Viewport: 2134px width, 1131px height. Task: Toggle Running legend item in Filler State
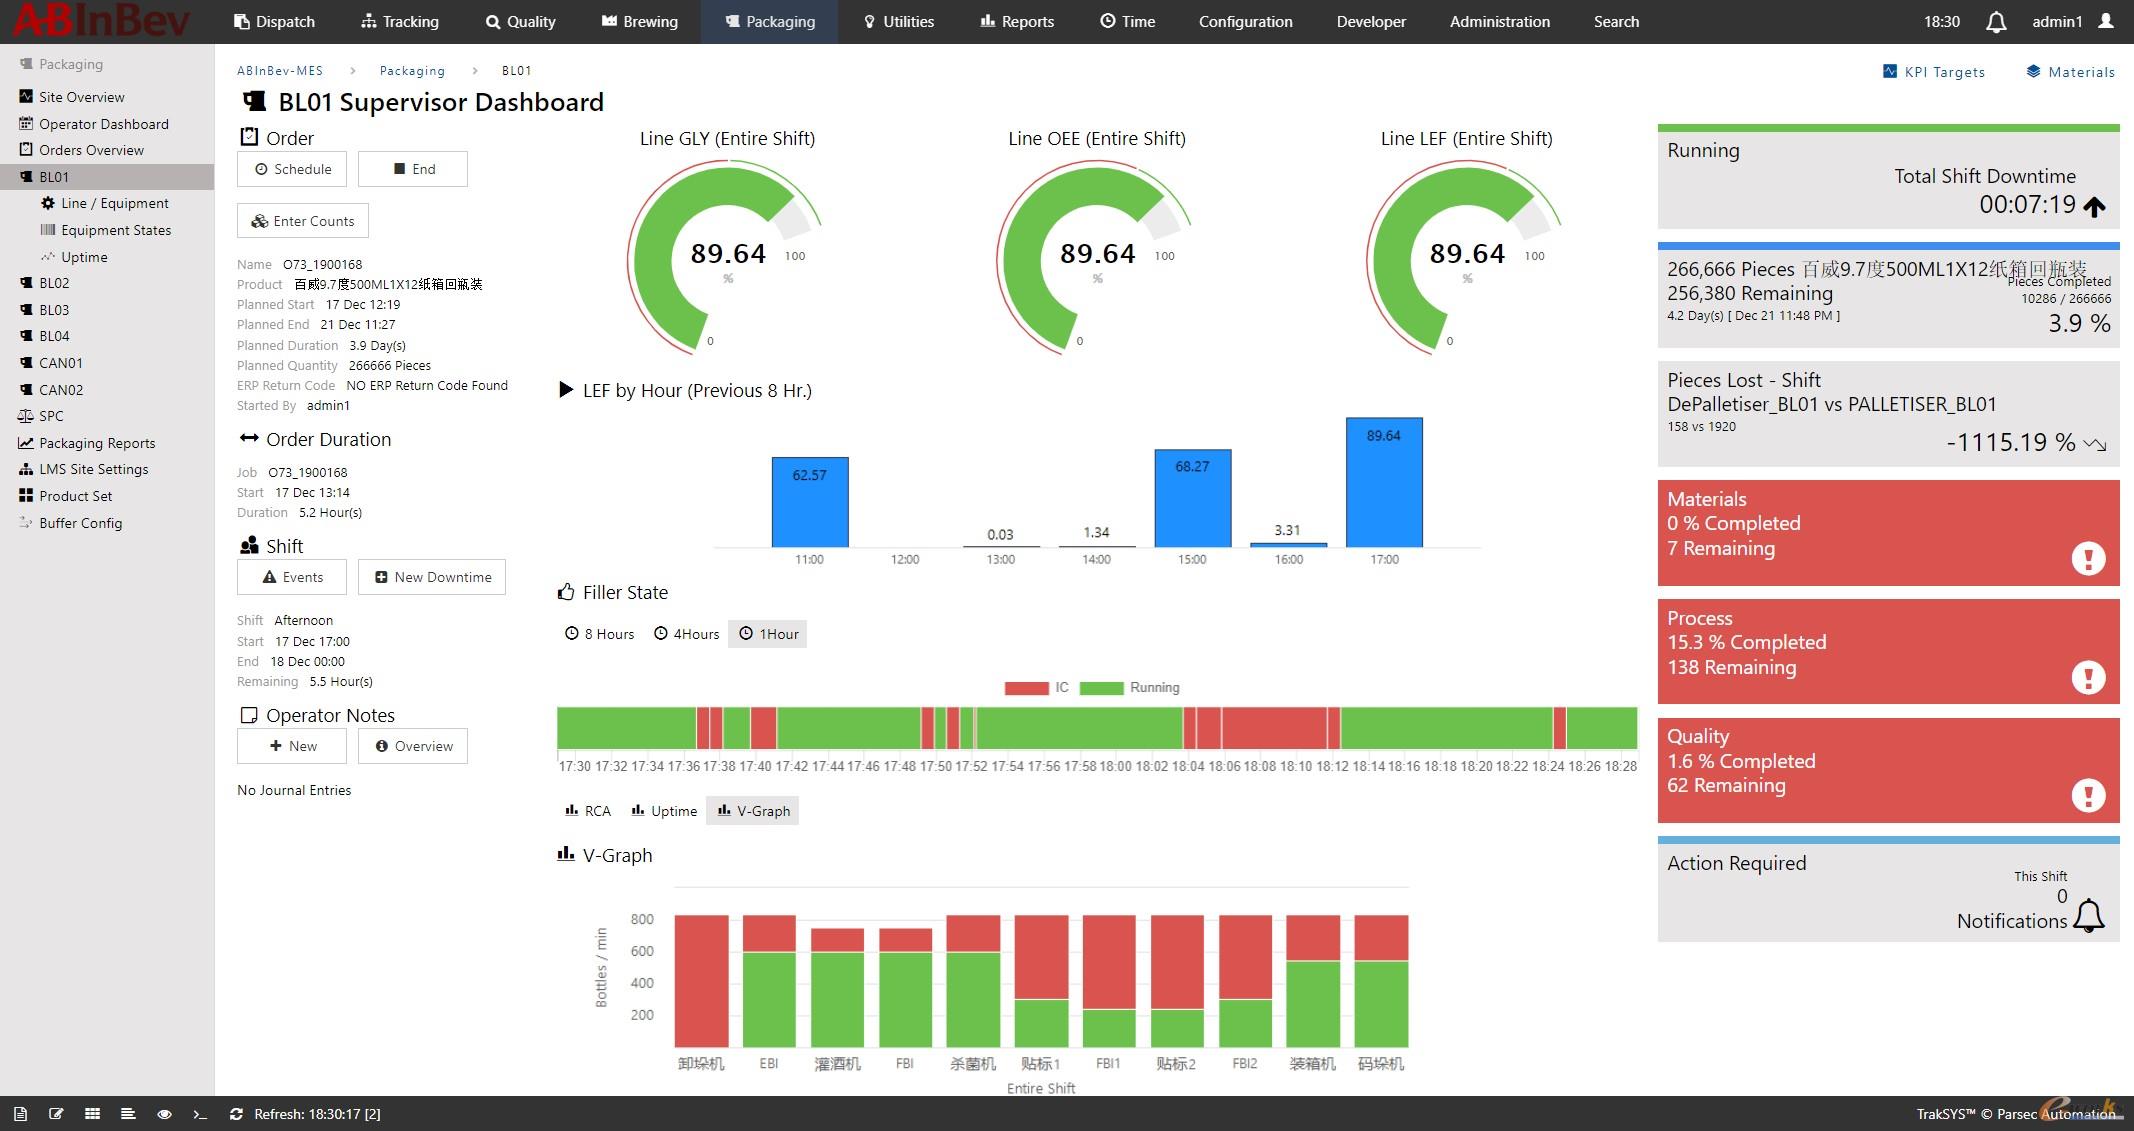[1130, 688]
